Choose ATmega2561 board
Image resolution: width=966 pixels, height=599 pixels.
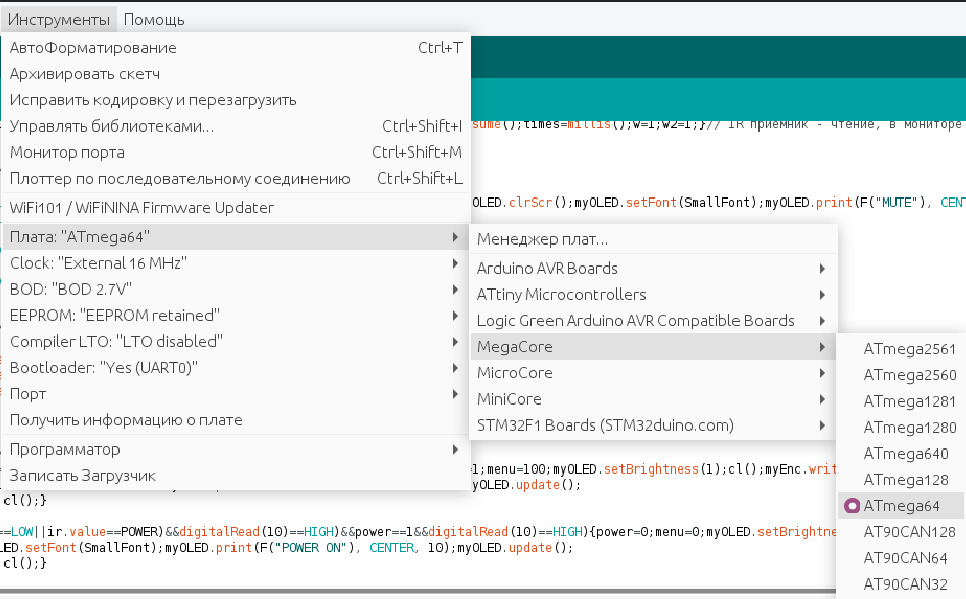[x=909, y=349]
